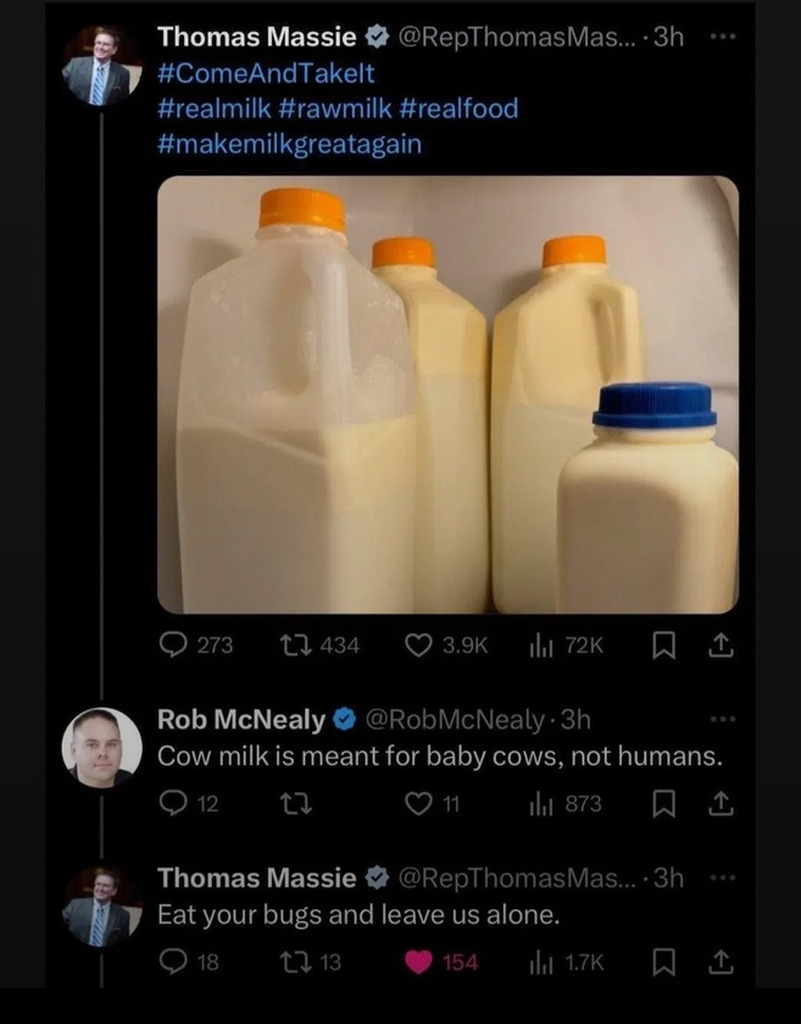This screenshot has height=1024, width=801.
Task: Open the #ComeAndTakeIt hashtag
Action: (257, 73)
